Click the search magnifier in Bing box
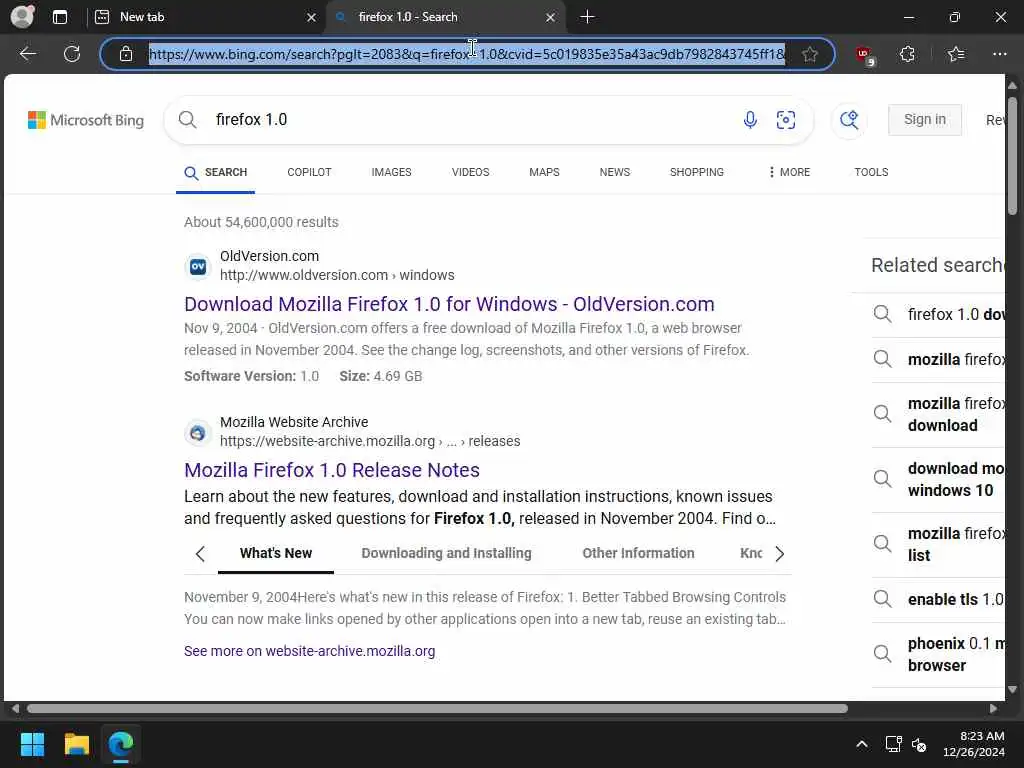1024x768 pixels. [187, 120]
